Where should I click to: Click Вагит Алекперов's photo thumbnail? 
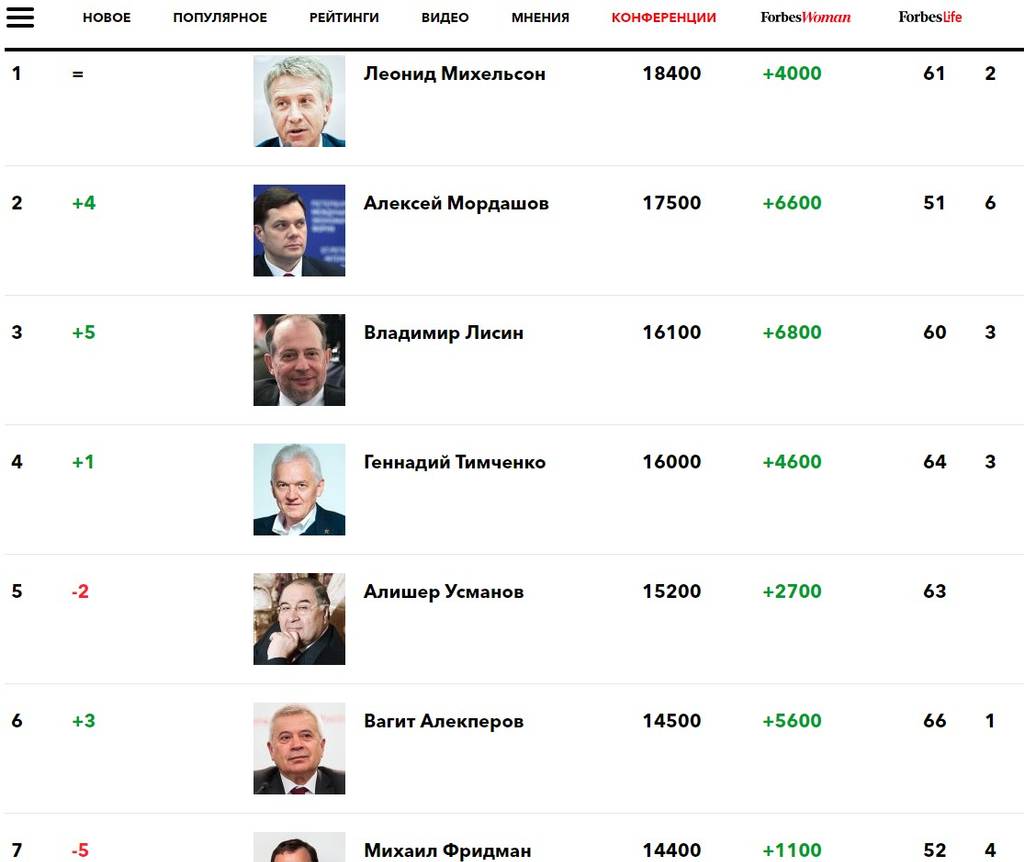click(x=299, y=748)
